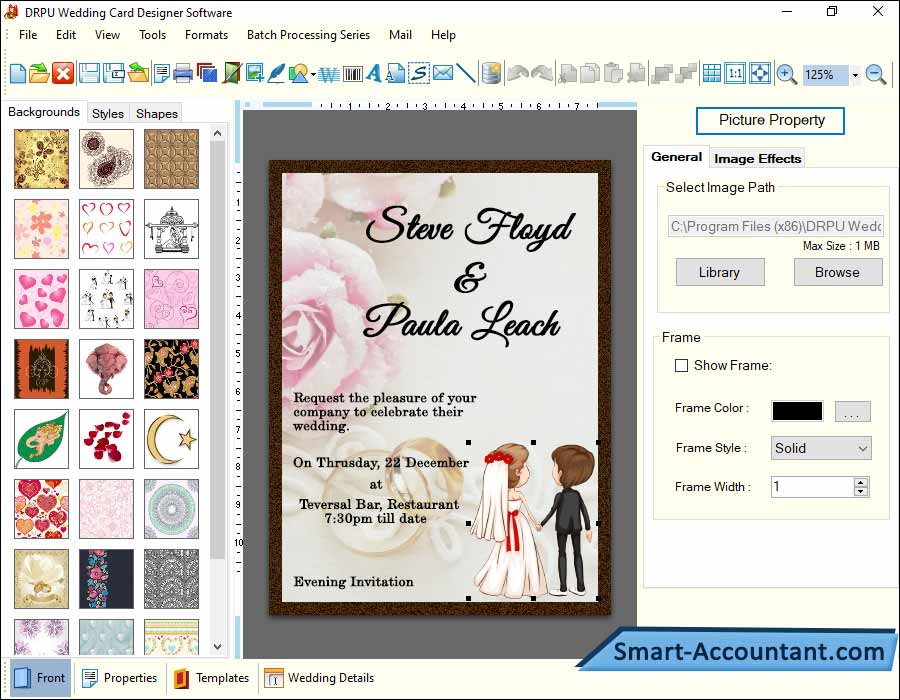Switch to the Shapes tab

(x=157, y=114)
